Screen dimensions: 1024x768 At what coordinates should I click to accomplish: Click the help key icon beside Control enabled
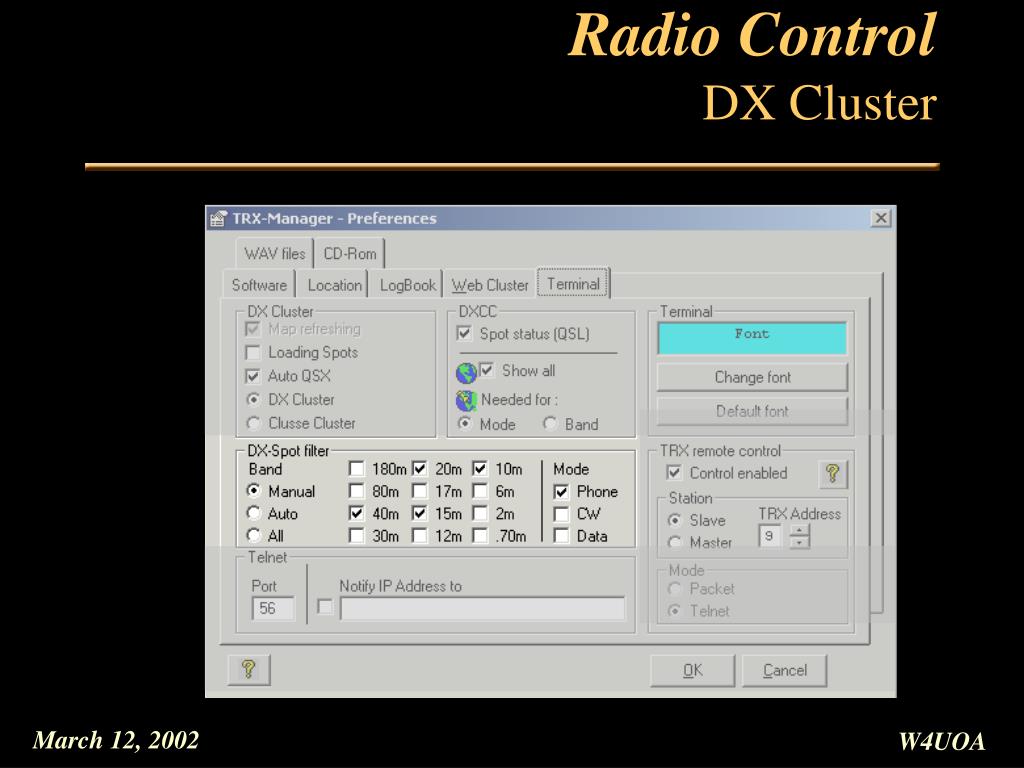click(x=833, y=473)
